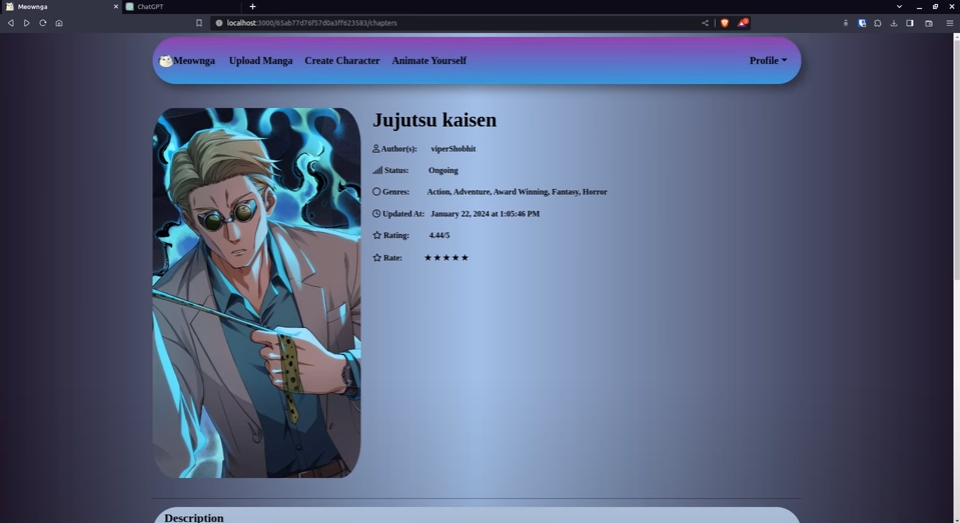Click the browser home icon
Image resolution: width=960 pixels, height=523 pixels.
(x=59, y=23)
